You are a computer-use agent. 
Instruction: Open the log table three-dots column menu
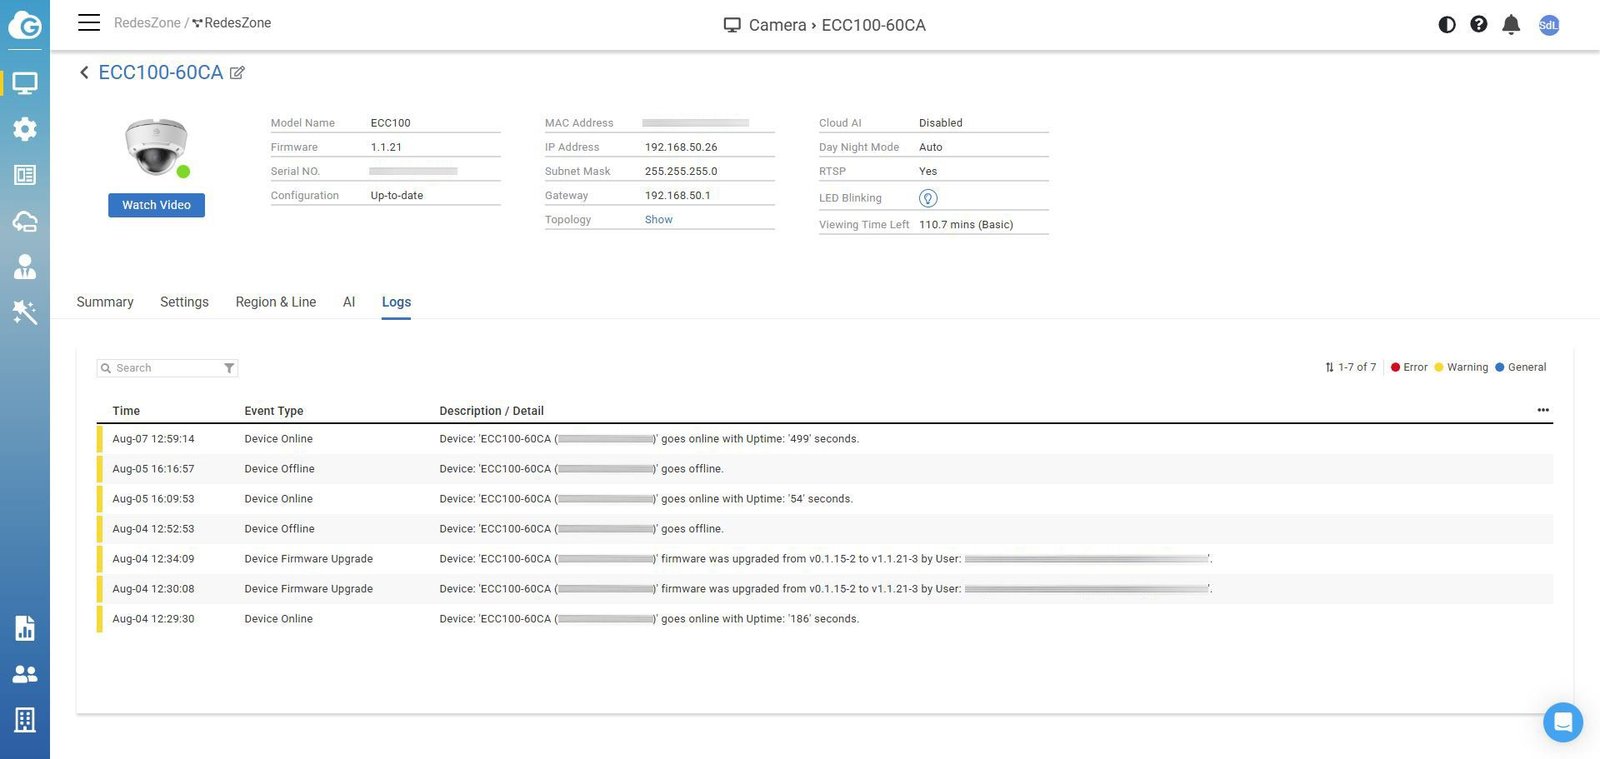pos(1543,410)
